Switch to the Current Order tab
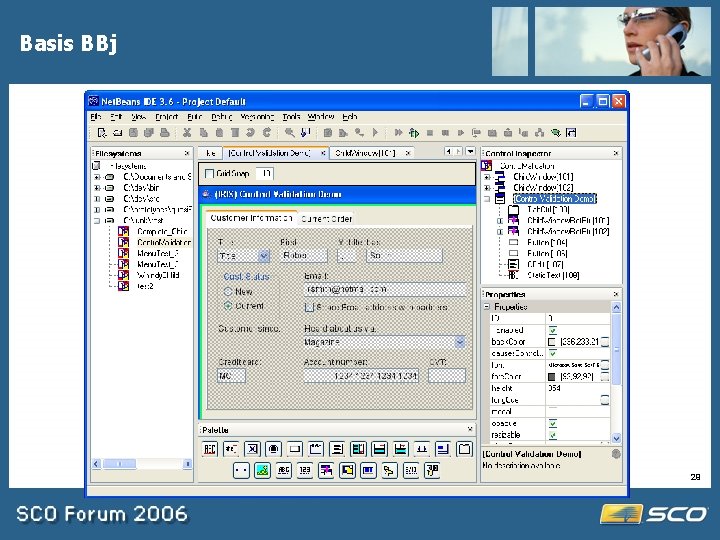 [x=326, y=219]
